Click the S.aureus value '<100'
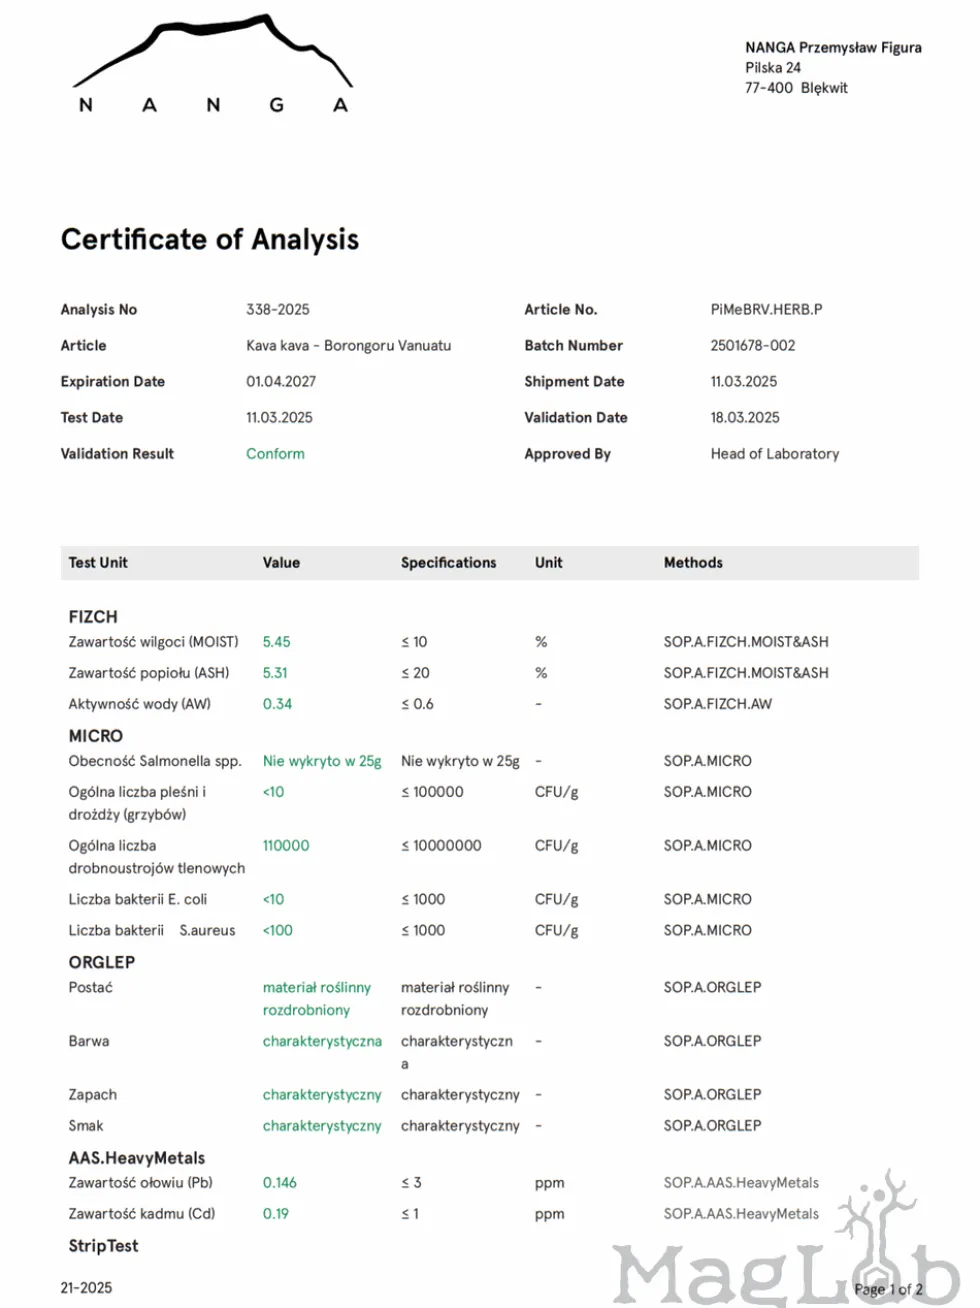The image size is (980, 1308). click(278, 931)
